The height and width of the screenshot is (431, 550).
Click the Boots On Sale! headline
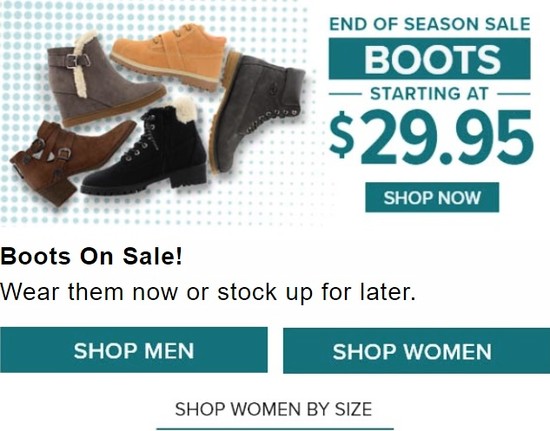coord(92,256)
